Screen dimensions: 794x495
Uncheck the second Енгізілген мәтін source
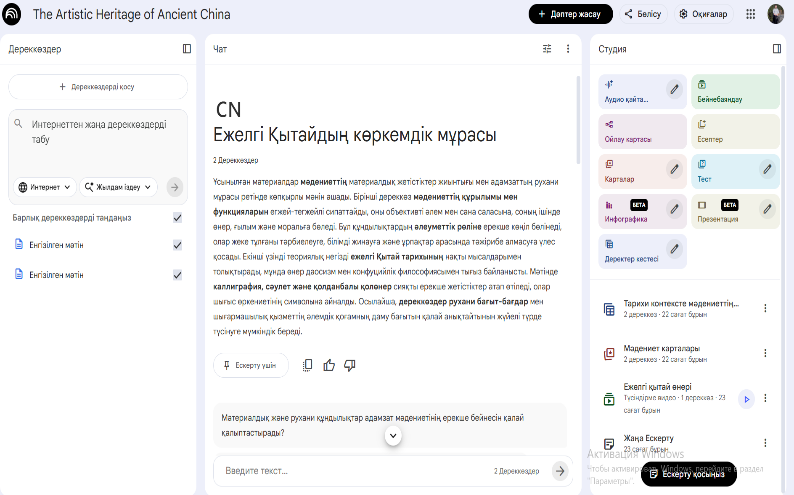point(177,275)
